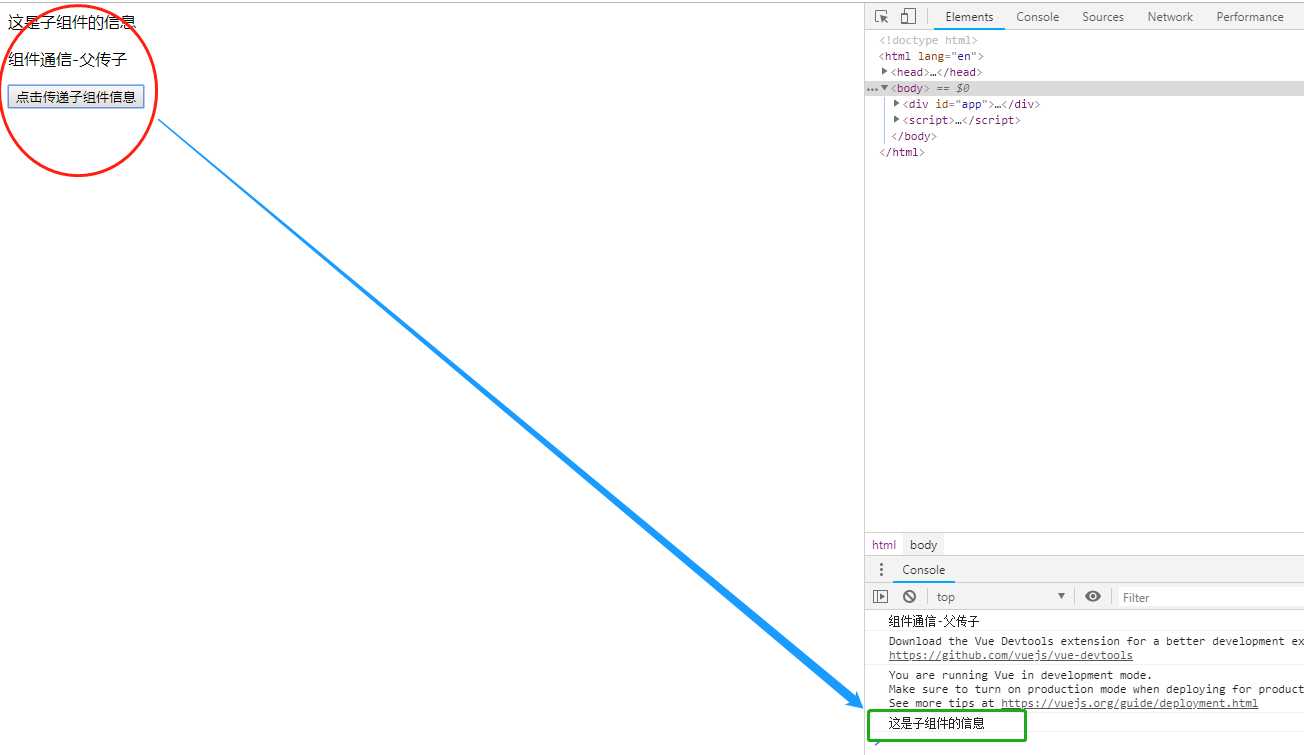Click the page text 组件通信-父传子
The width and height of the screenshot is (1304, 755).
(68, 60)
